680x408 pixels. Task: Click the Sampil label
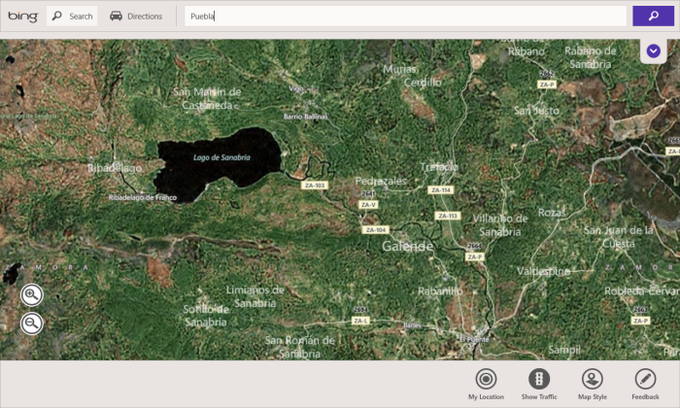point(564,349)
